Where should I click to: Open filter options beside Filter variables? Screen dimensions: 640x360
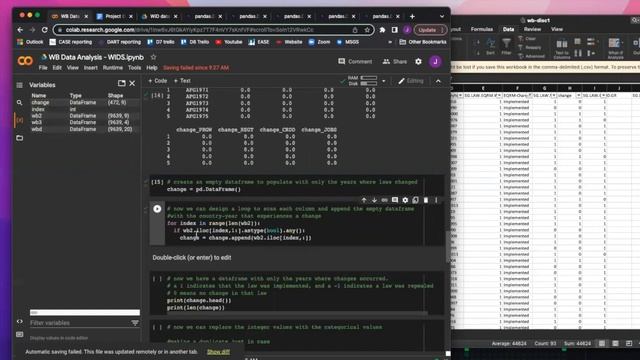pyautogui.click(x=135, y=323)
